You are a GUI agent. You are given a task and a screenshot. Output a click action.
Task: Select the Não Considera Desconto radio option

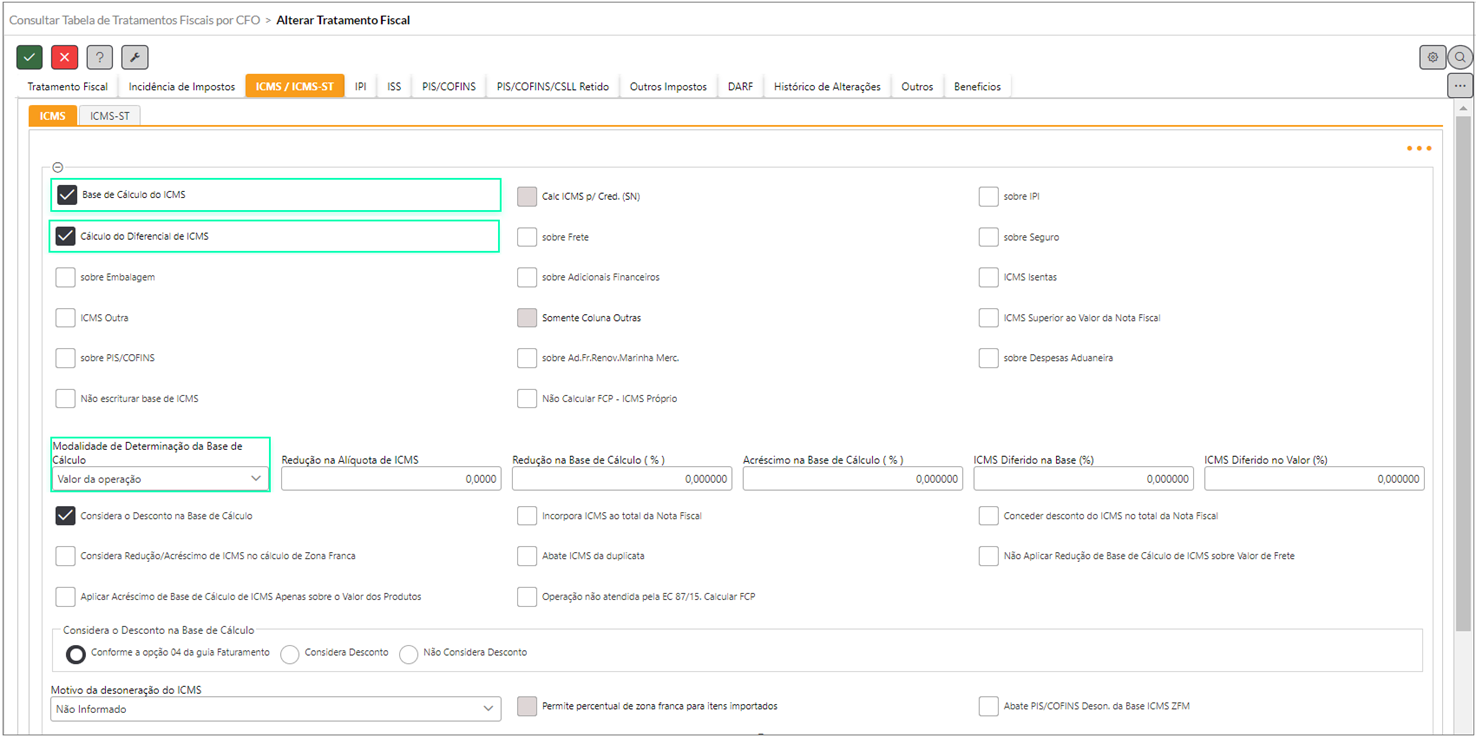pyautogui.click(x=408, y=654)
